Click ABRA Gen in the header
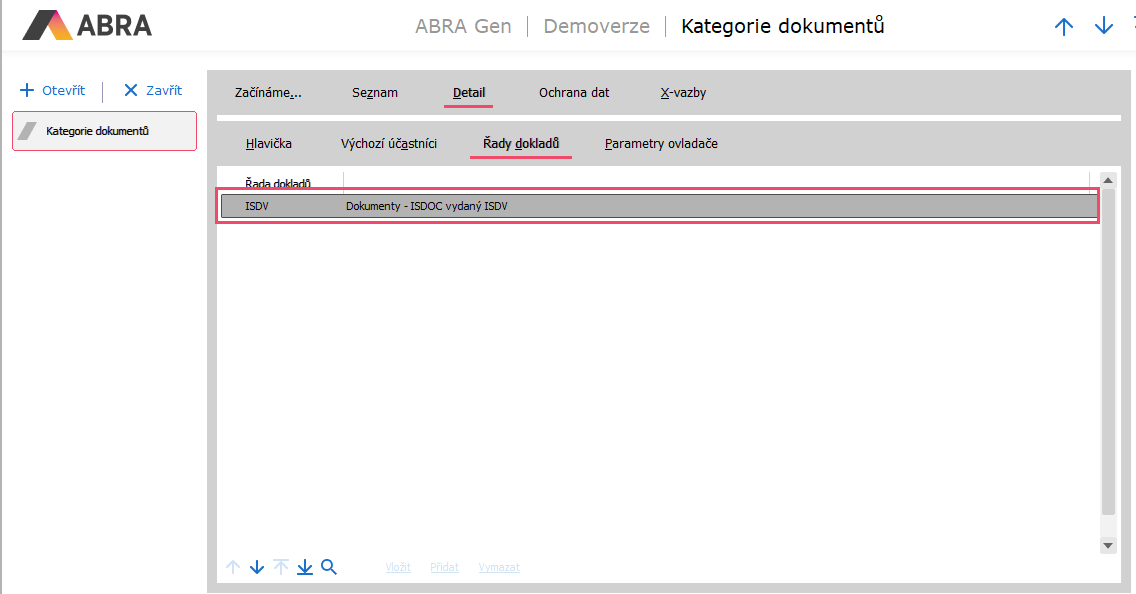The width and height of the screenshot is (1136, 594). pos(463,26)
